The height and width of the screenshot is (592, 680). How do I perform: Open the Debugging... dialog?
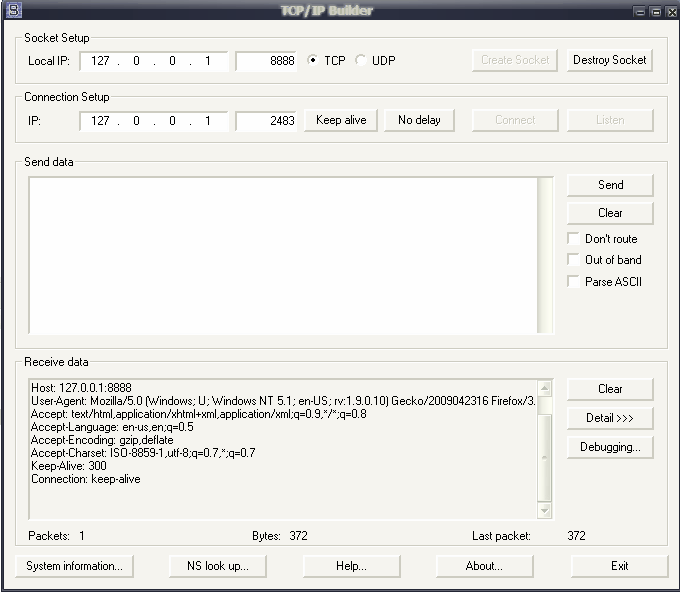(x=610, y=447)
